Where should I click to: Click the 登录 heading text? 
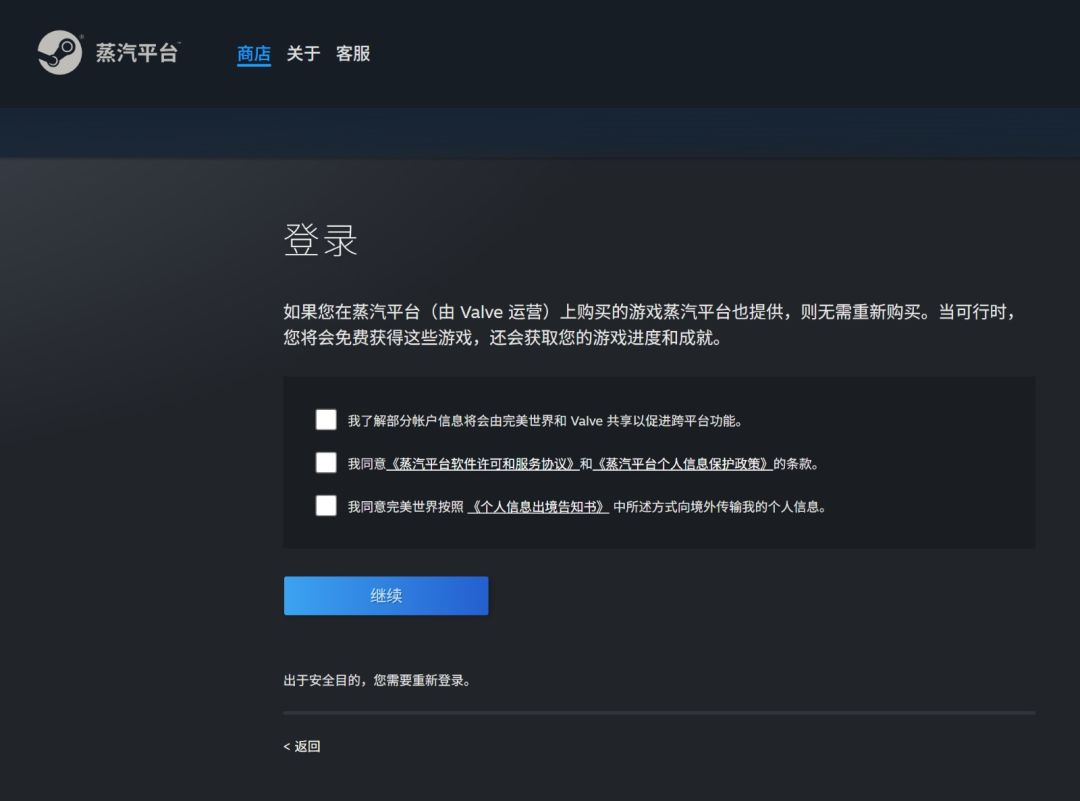[x=320, y=240]
